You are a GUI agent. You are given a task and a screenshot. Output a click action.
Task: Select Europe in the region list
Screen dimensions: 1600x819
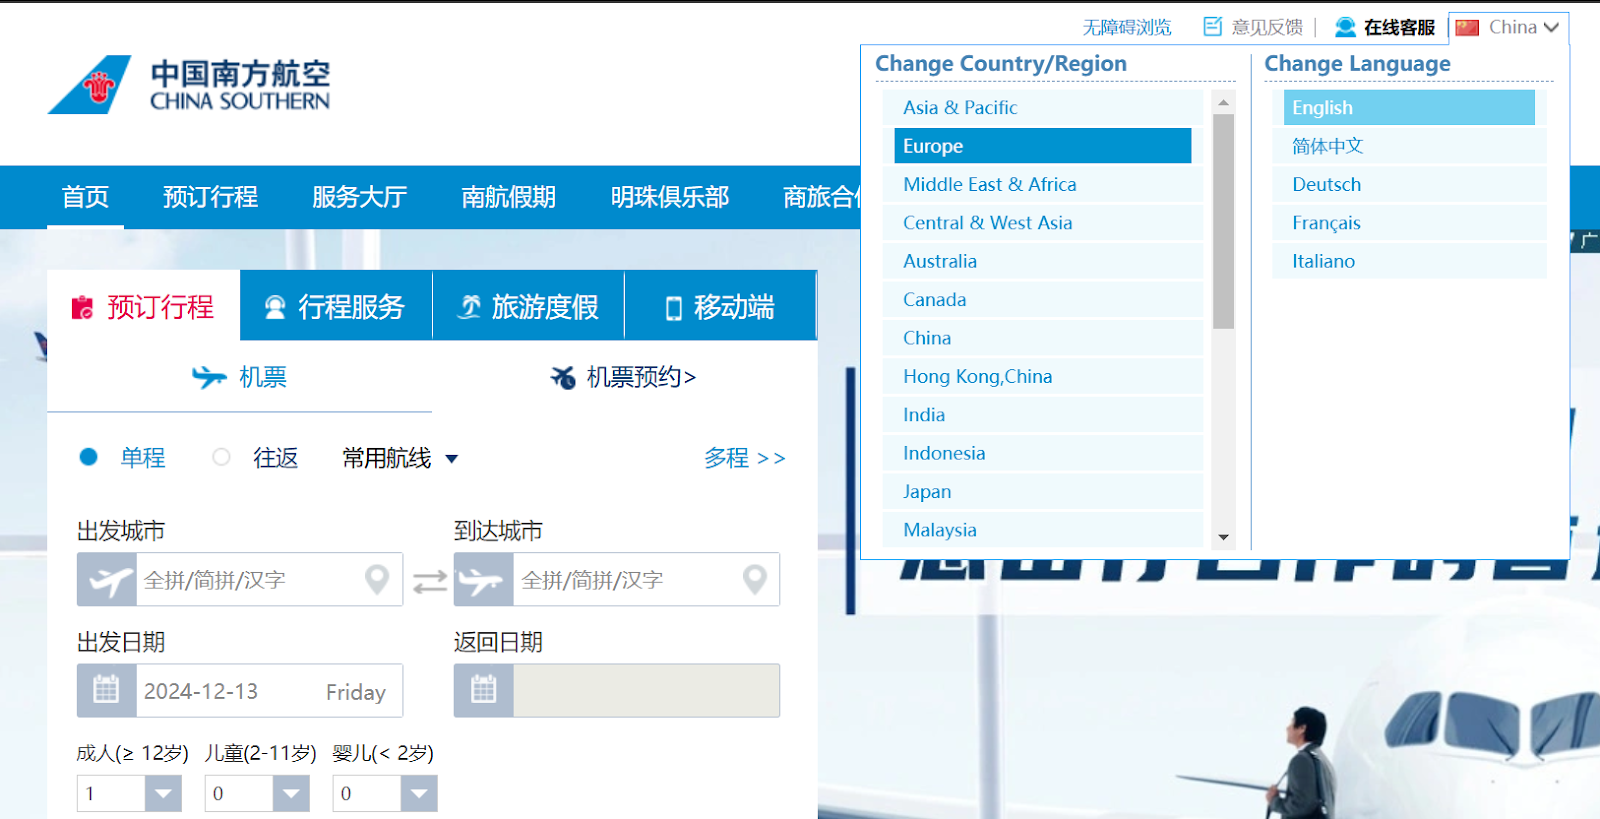(1043, 146)
